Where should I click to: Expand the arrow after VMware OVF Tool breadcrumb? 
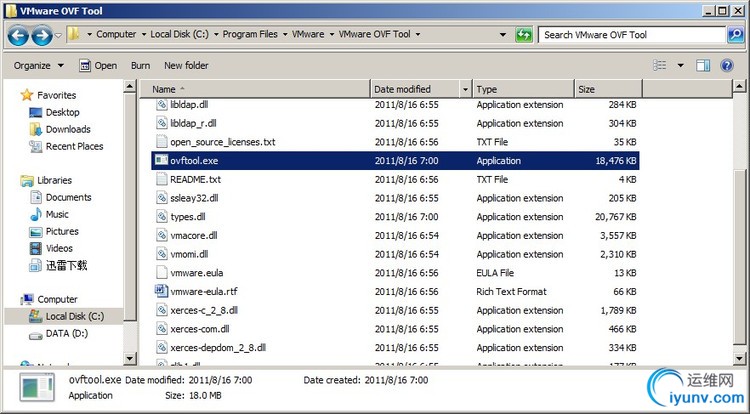tap(418, 34)
